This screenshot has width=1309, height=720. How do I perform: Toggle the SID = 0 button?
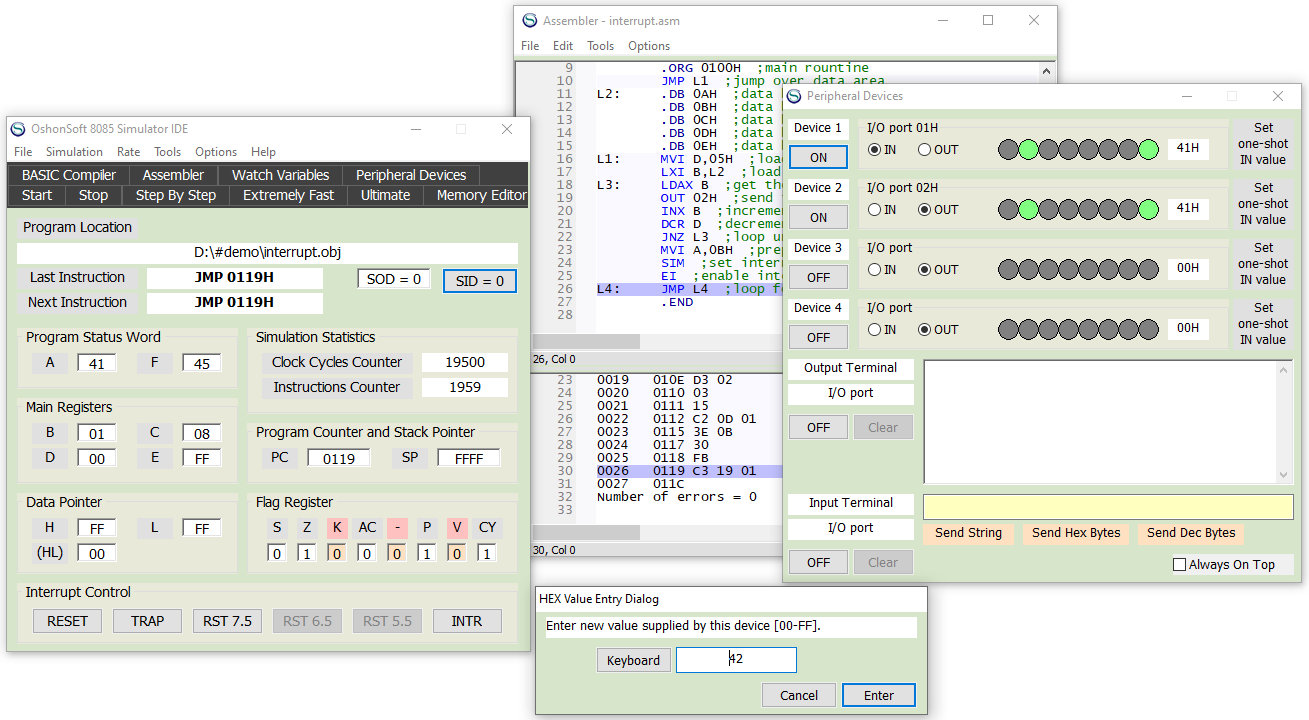(x=480, y=281)
